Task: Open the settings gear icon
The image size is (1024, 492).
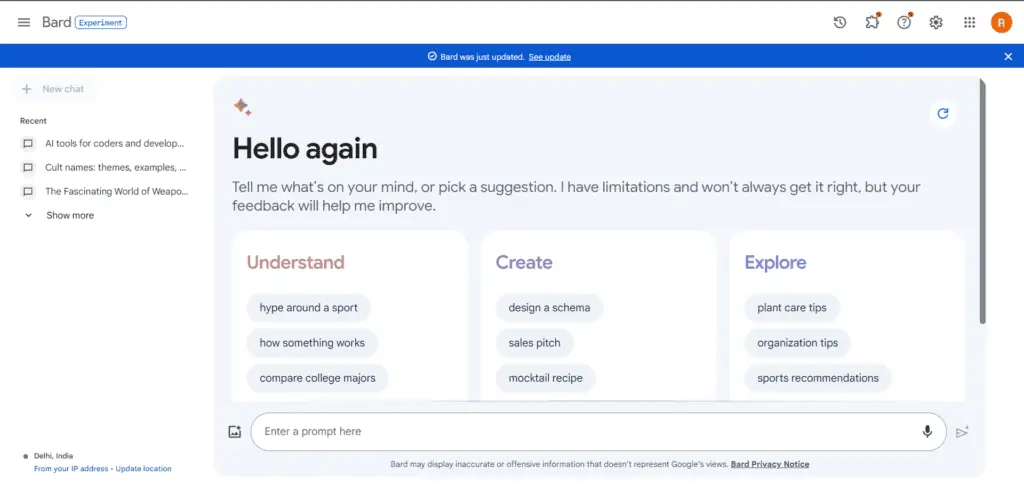Action: (936, 22)
